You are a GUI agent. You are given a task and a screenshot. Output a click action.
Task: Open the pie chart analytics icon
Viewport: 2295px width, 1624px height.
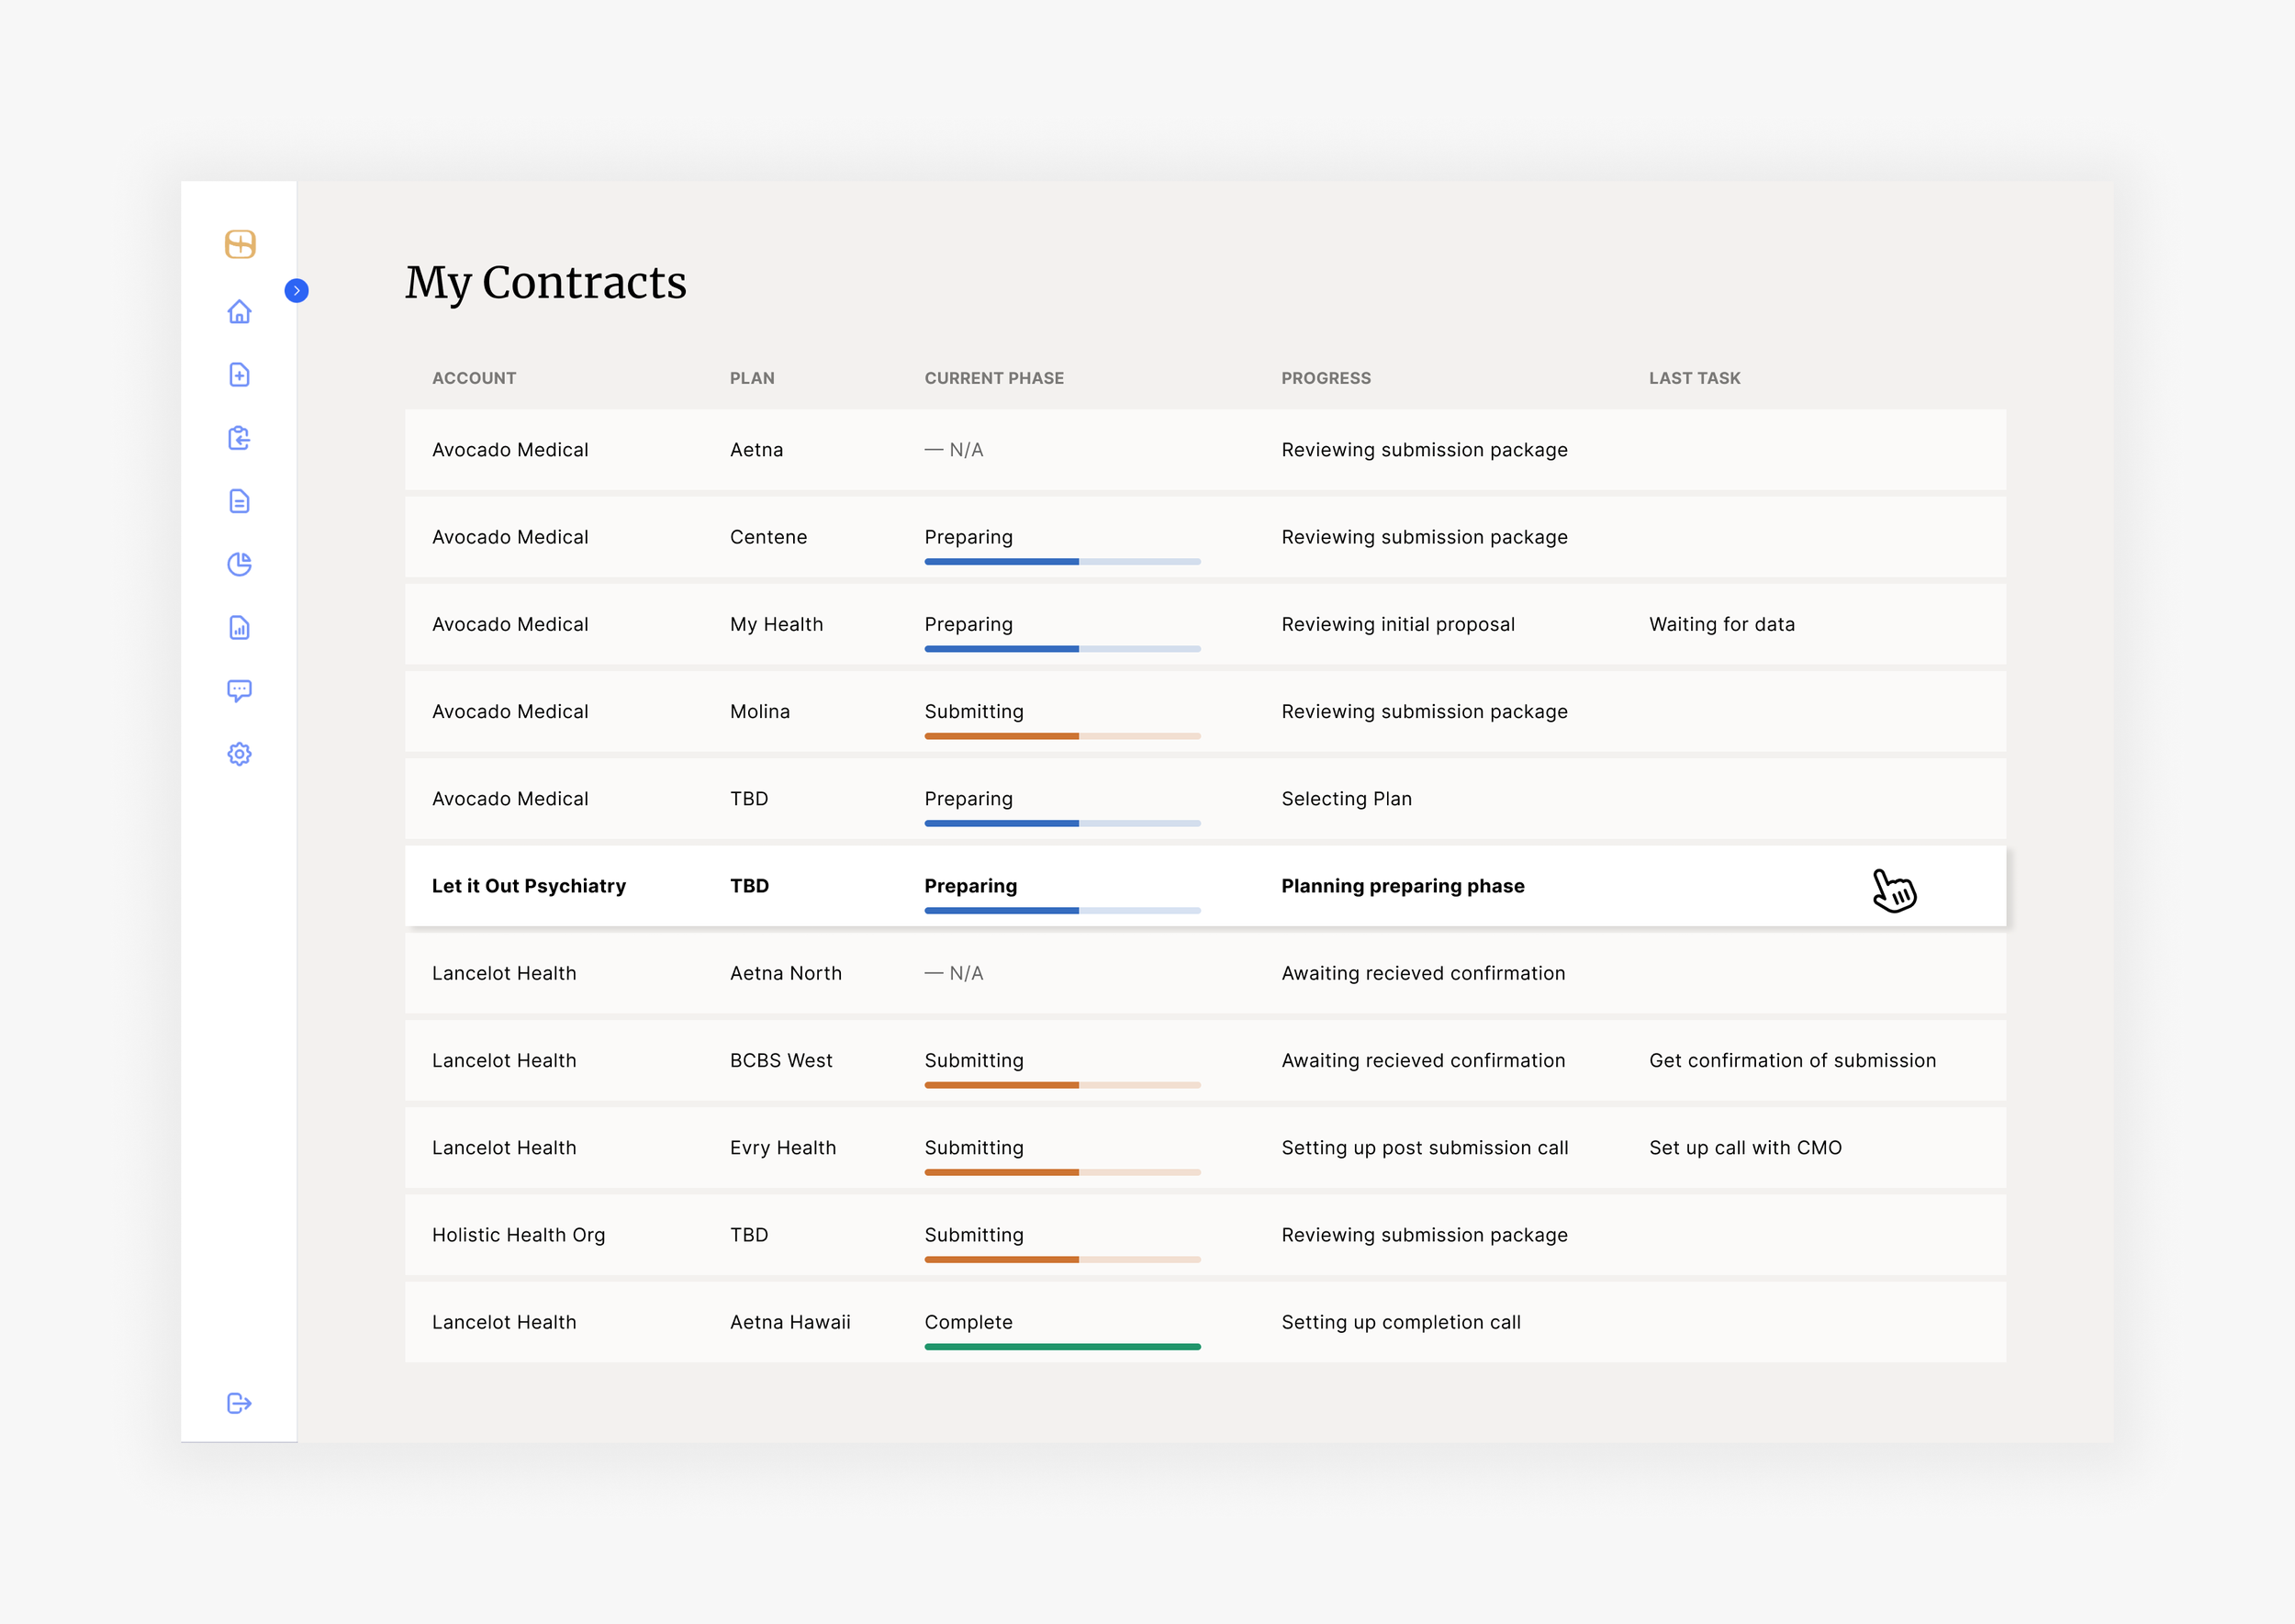click(239, 564)
